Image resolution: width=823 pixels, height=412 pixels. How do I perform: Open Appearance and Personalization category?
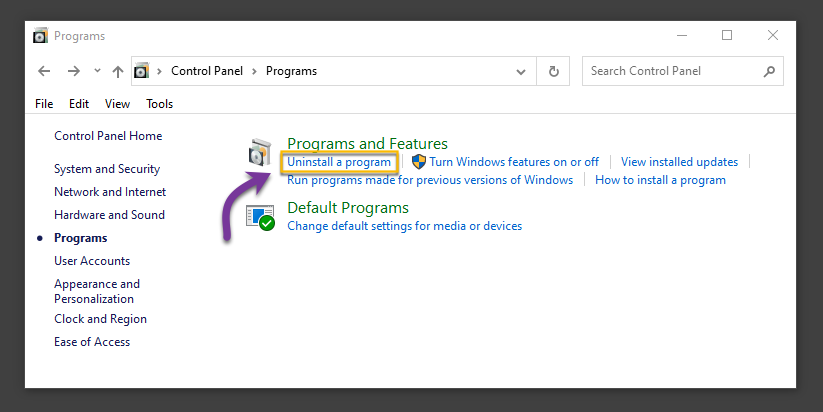pos(97,291)
